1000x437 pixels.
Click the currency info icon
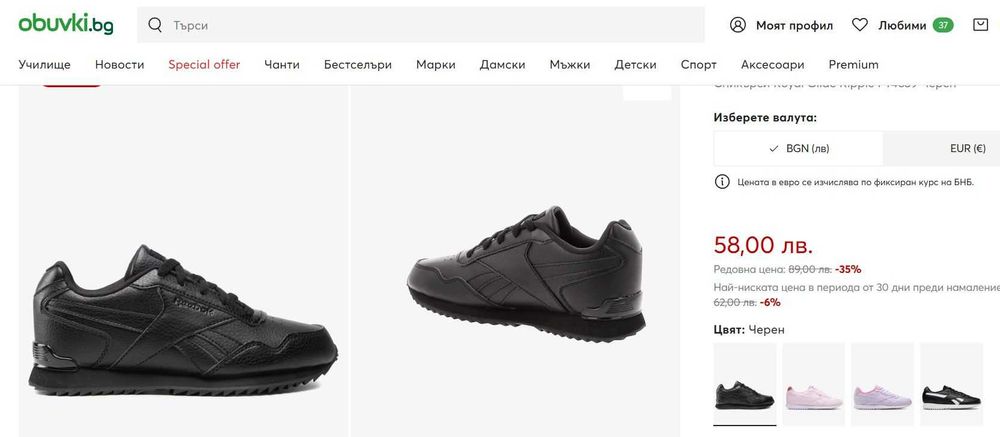click(x=722, y=182)
